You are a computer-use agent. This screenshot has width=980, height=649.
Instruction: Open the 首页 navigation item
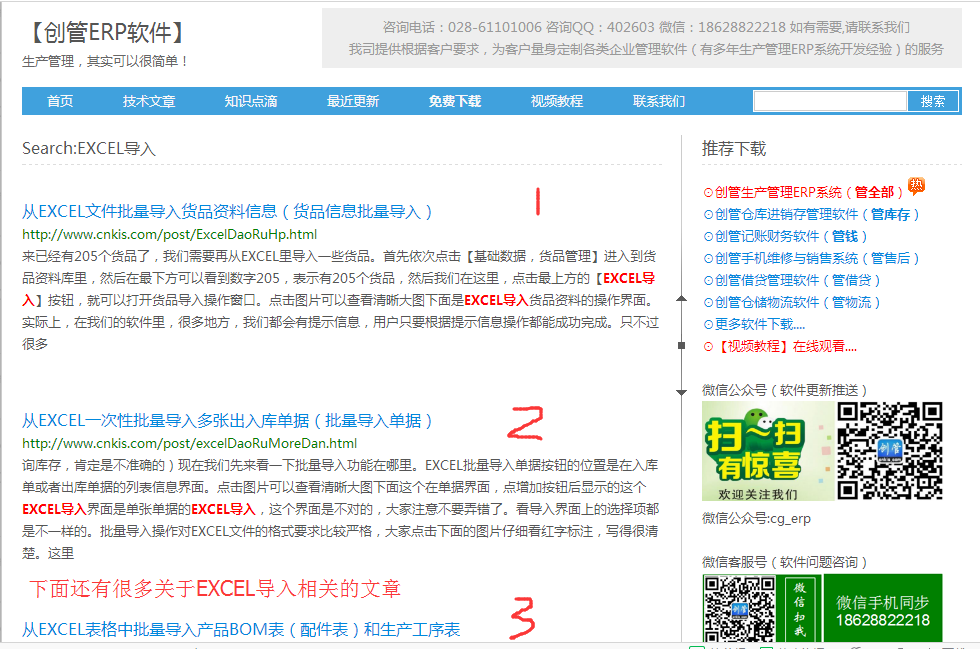point(60,101)
